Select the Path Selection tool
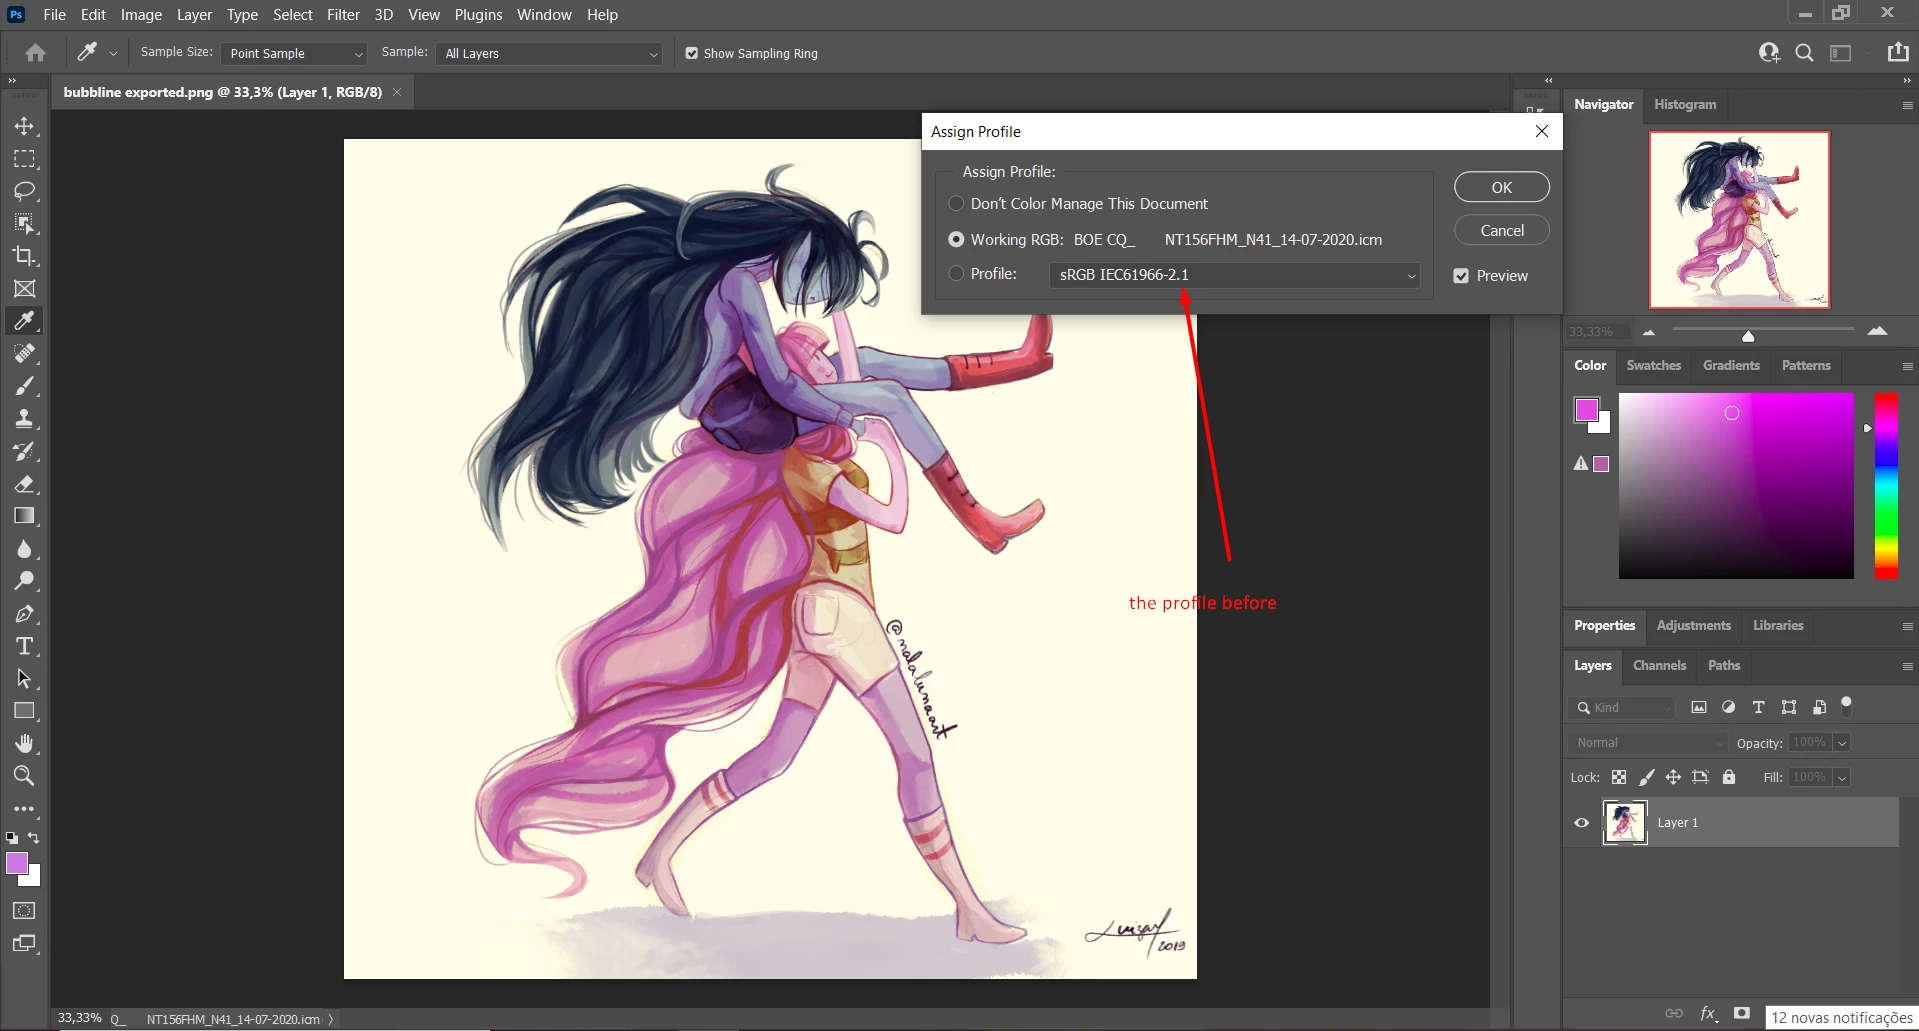 click(x=25, y=678)
